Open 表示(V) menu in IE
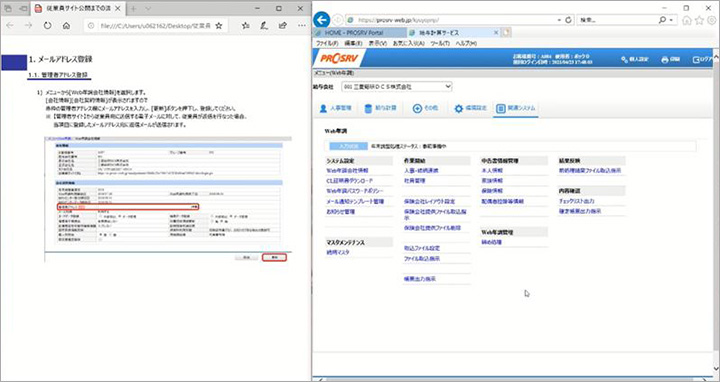The height and width of the screenshot is (382, 720). click(378, 43)
